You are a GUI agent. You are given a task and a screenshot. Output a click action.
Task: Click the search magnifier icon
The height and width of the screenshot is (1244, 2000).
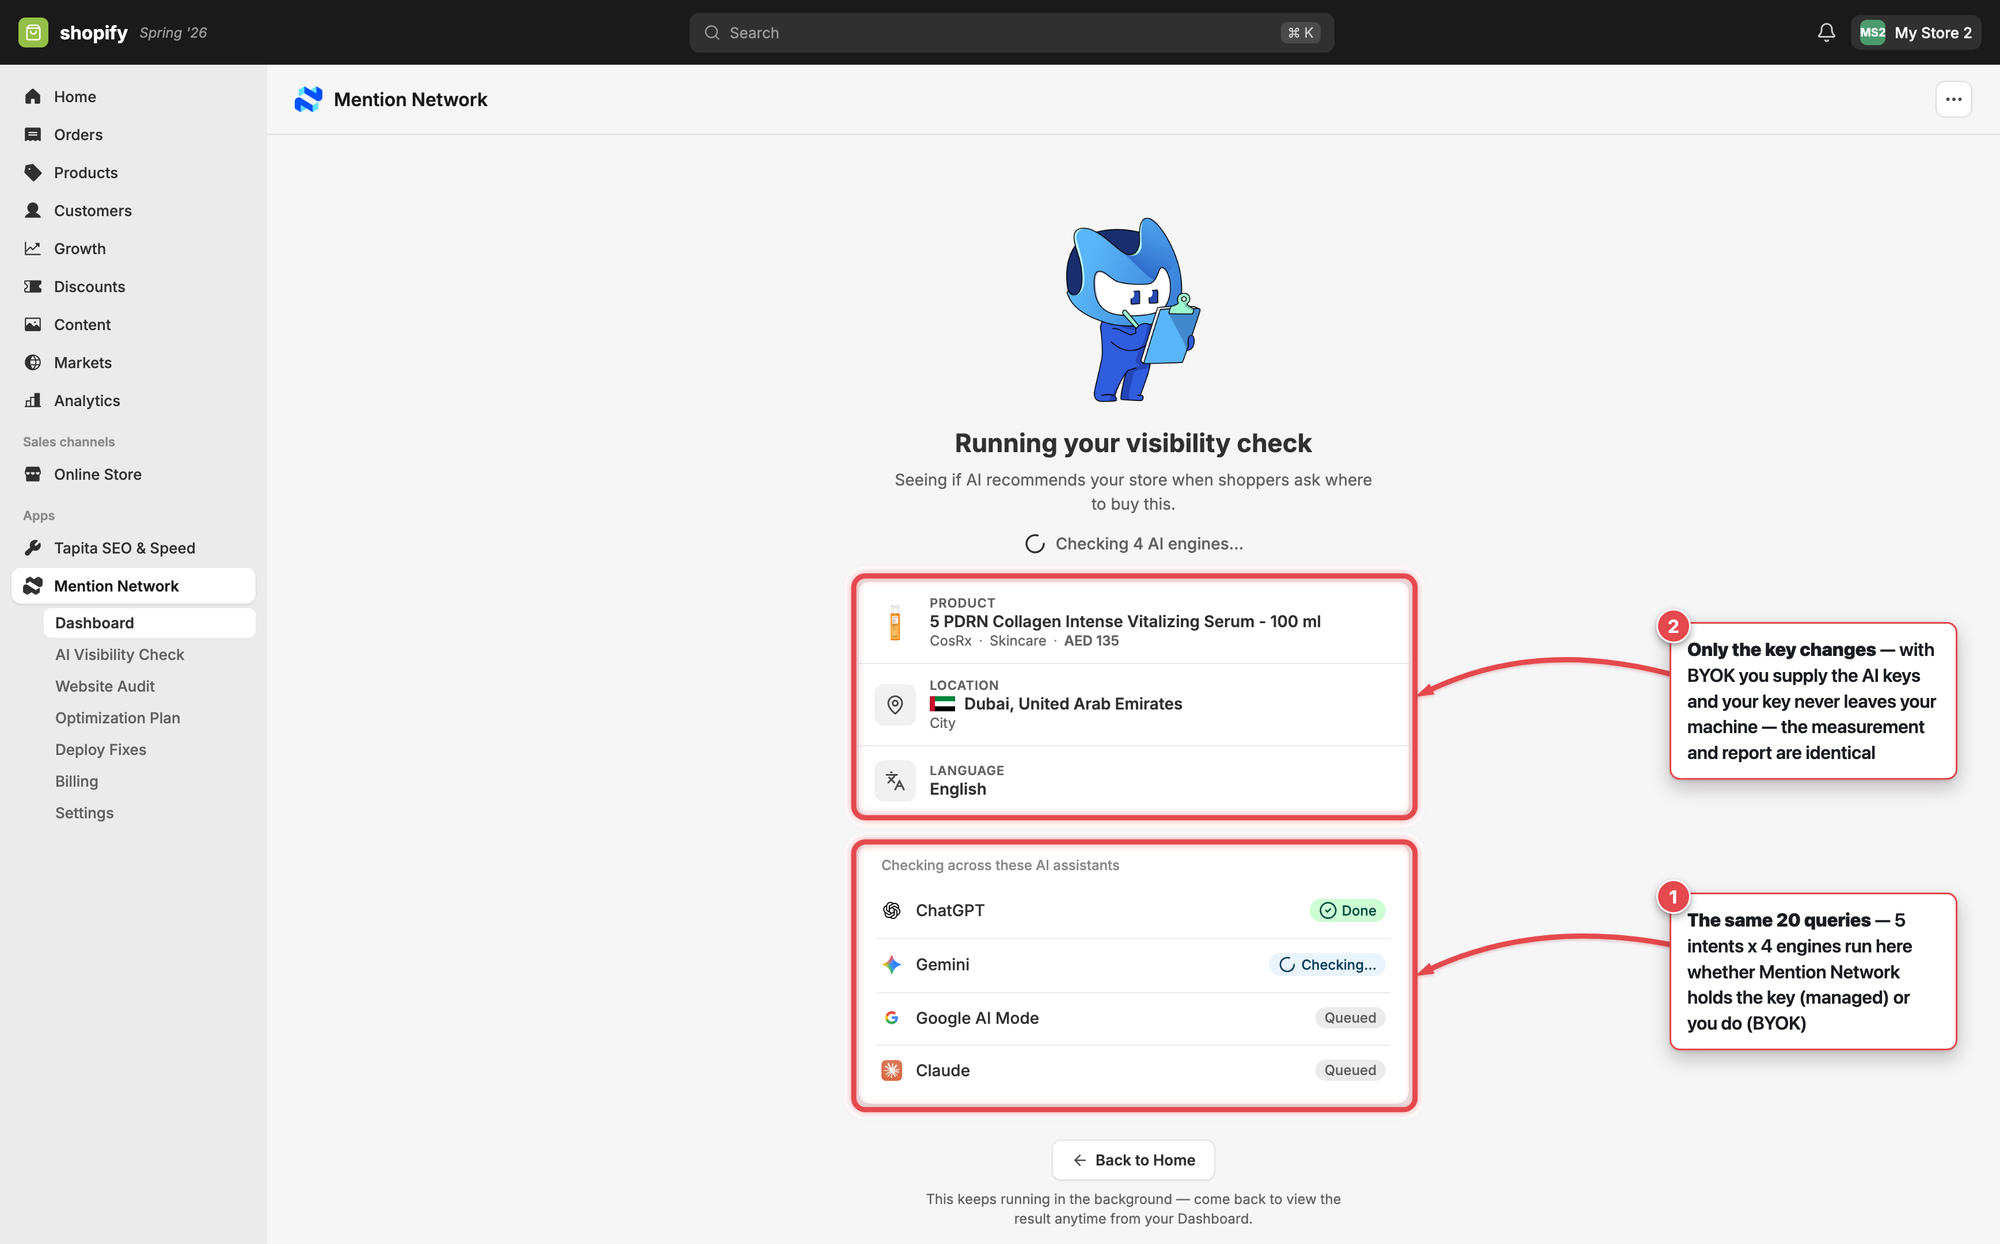tap(712, 33)
